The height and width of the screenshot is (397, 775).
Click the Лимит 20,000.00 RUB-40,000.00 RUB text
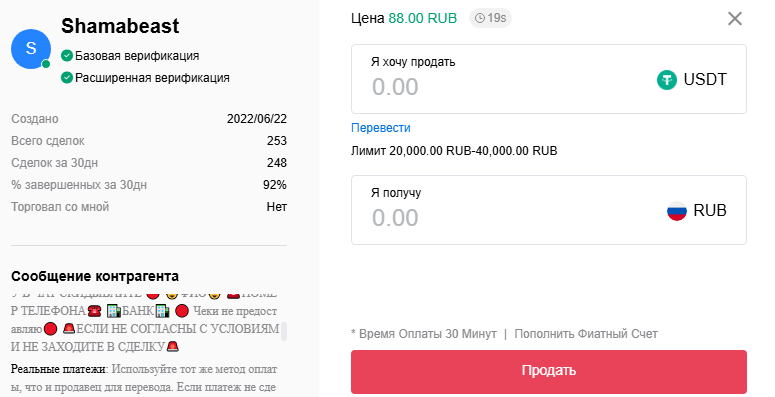tap(454, 151)
